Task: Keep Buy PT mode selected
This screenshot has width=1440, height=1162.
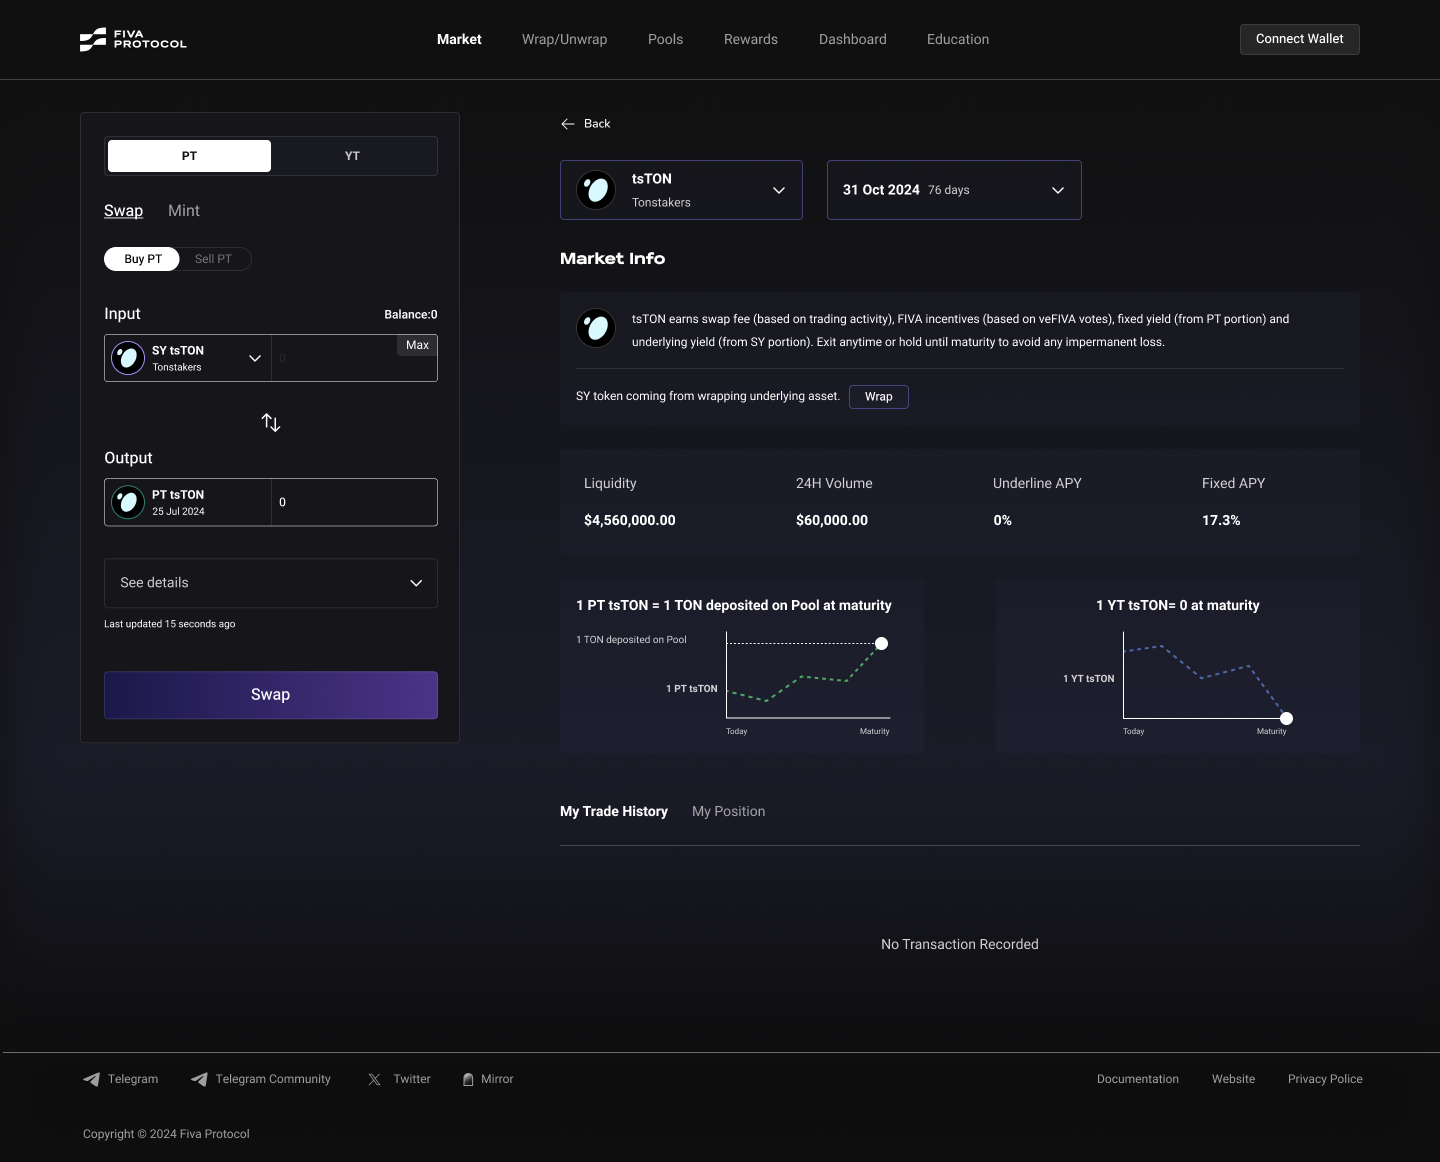Action: click(141, 259)
